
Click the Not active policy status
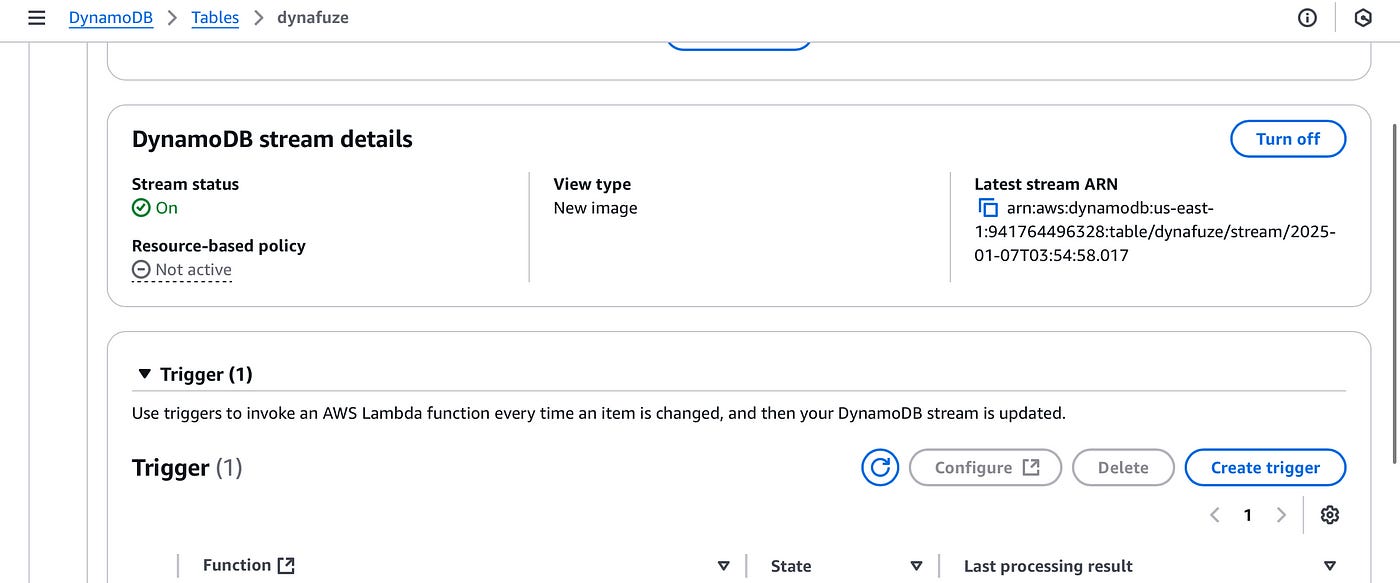tap(182, 270)
